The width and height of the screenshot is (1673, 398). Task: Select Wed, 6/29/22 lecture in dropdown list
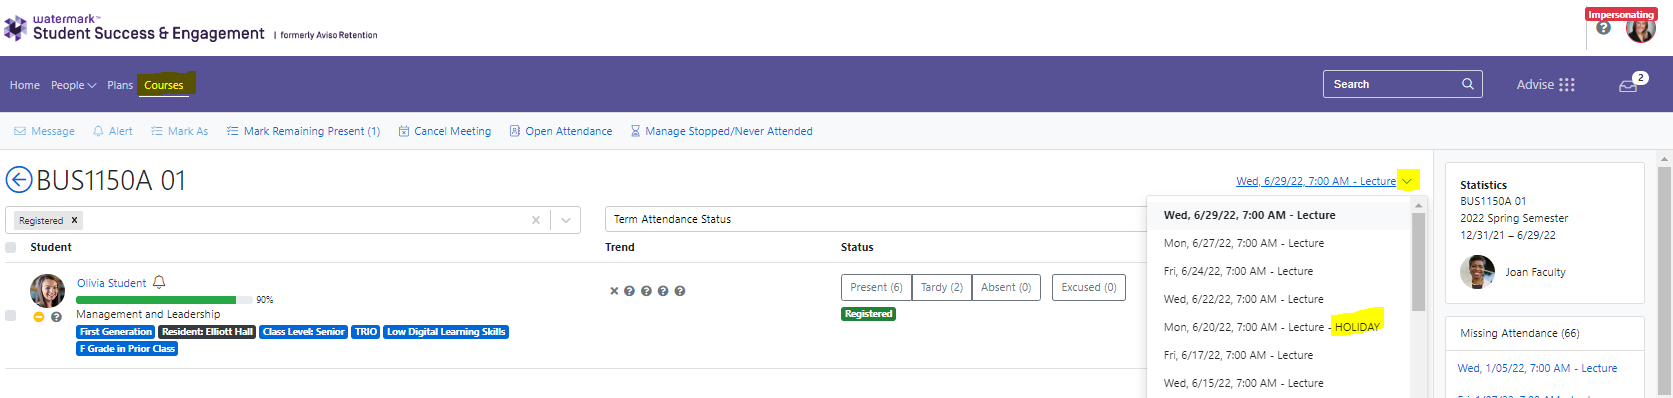pos(1280,215)
